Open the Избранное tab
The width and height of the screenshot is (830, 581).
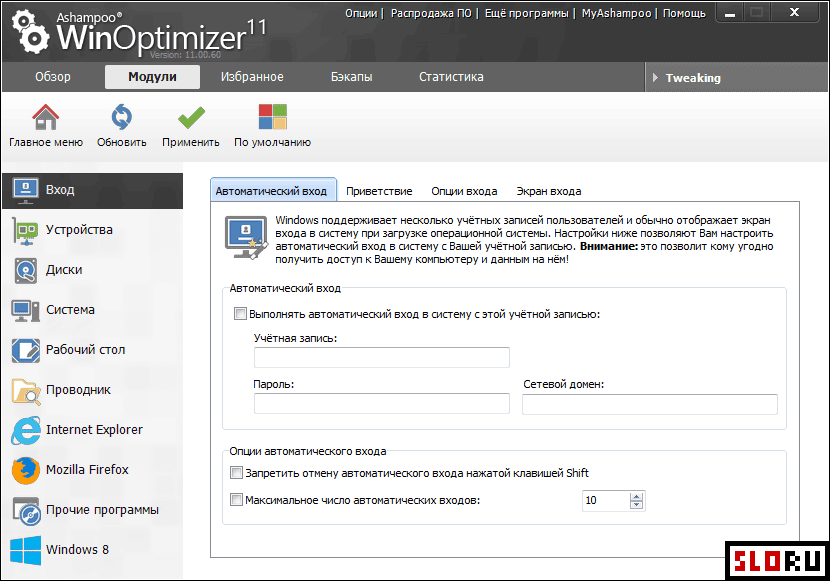coord(252,77)
